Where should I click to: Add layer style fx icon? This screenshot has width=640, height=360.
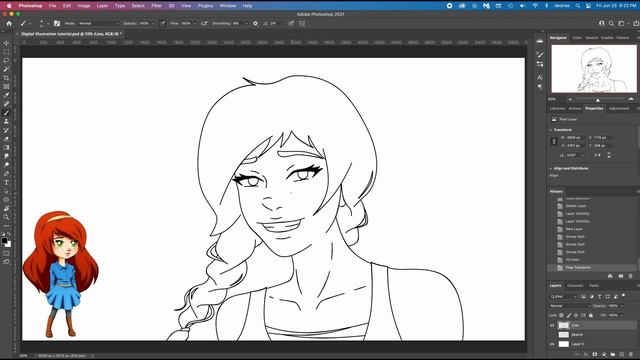coord(586,354)
